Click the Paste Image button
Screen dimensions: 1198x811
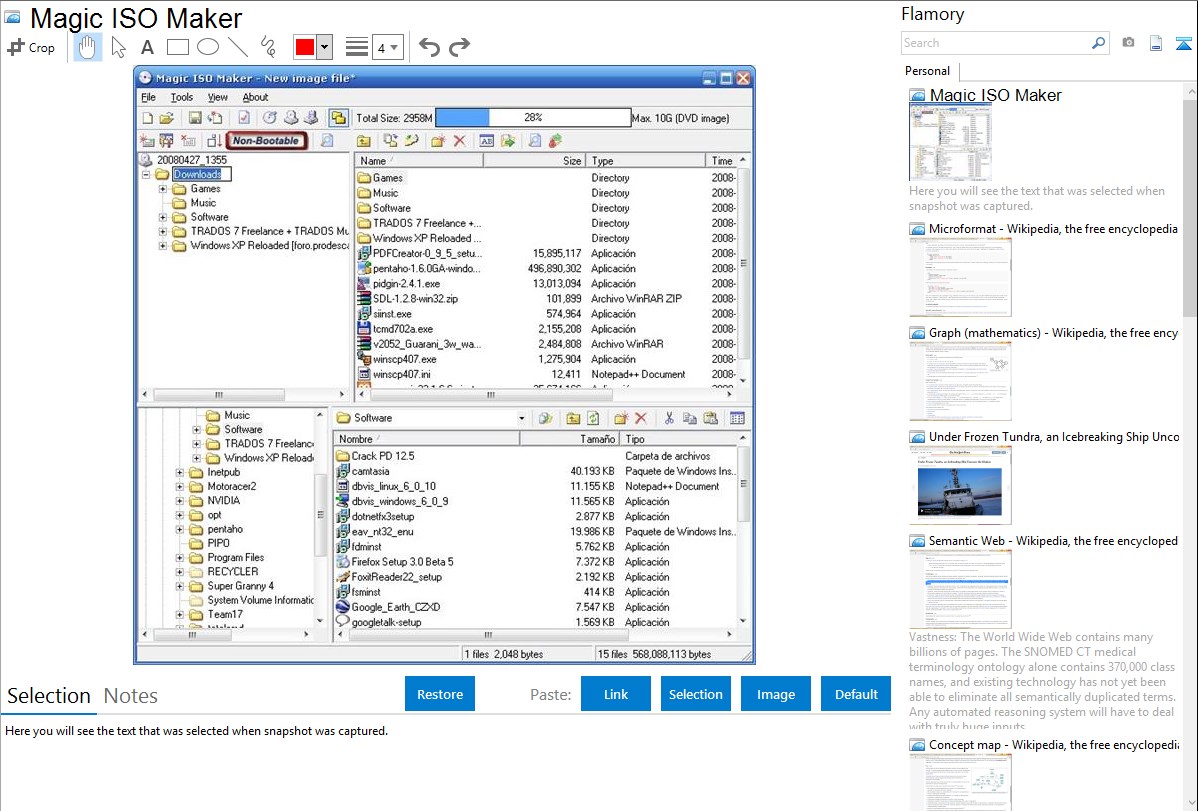[775, 694]
